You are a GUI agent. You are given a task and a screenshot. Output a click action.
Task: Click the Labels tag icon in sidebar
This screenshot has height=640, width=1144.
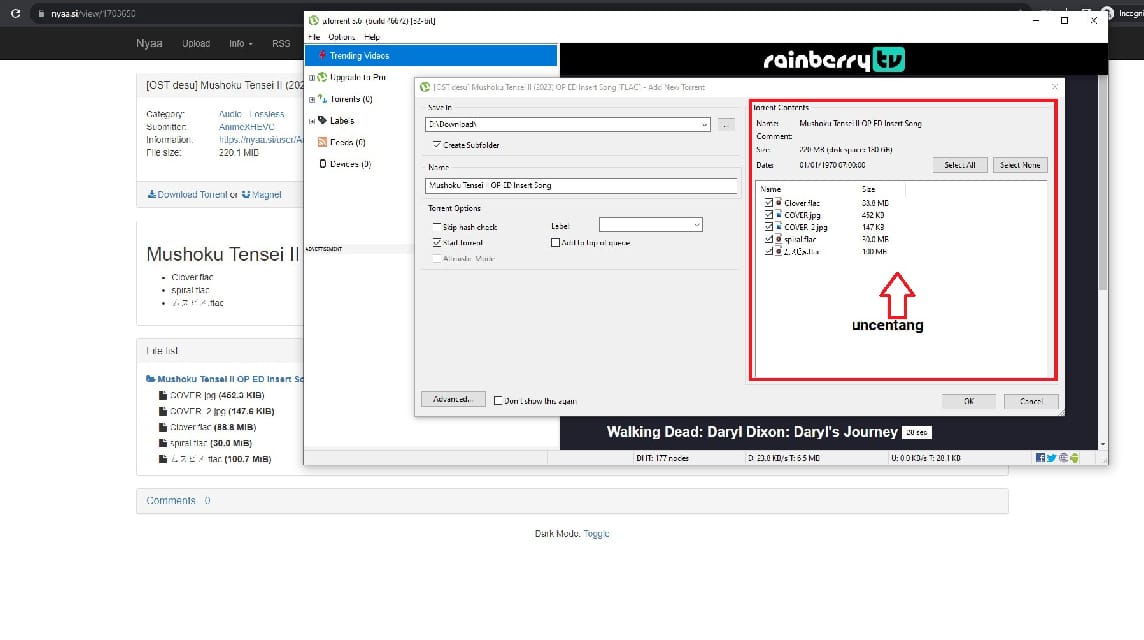(322, 120)
